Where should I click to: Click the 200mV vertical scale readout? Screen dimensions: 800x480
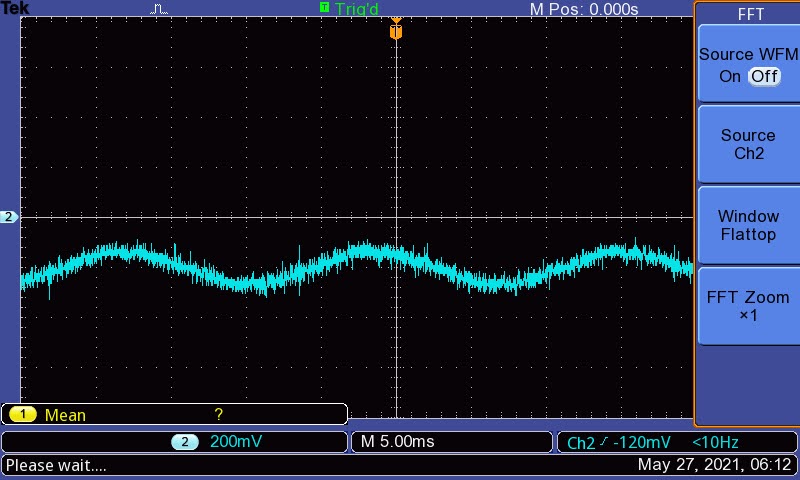236,441
